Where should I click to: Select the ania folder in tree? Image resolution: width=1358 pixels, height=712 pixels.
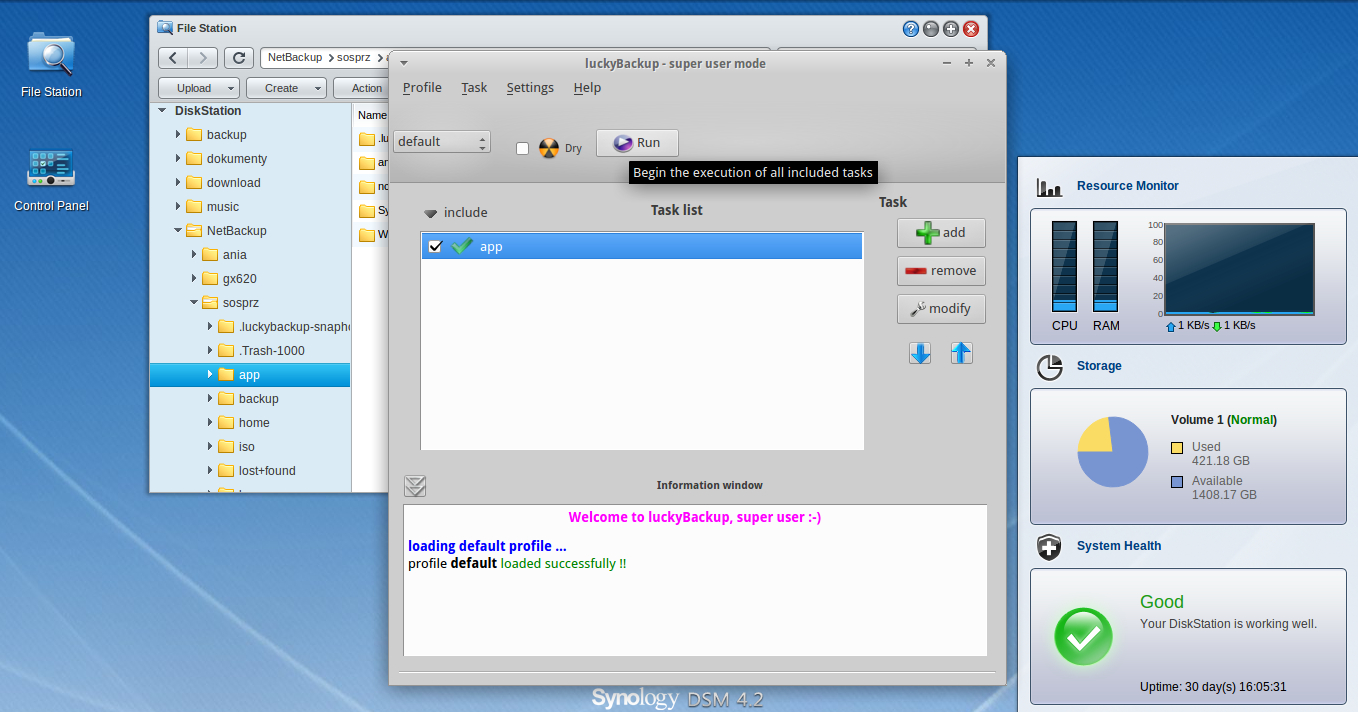point(234,255)
